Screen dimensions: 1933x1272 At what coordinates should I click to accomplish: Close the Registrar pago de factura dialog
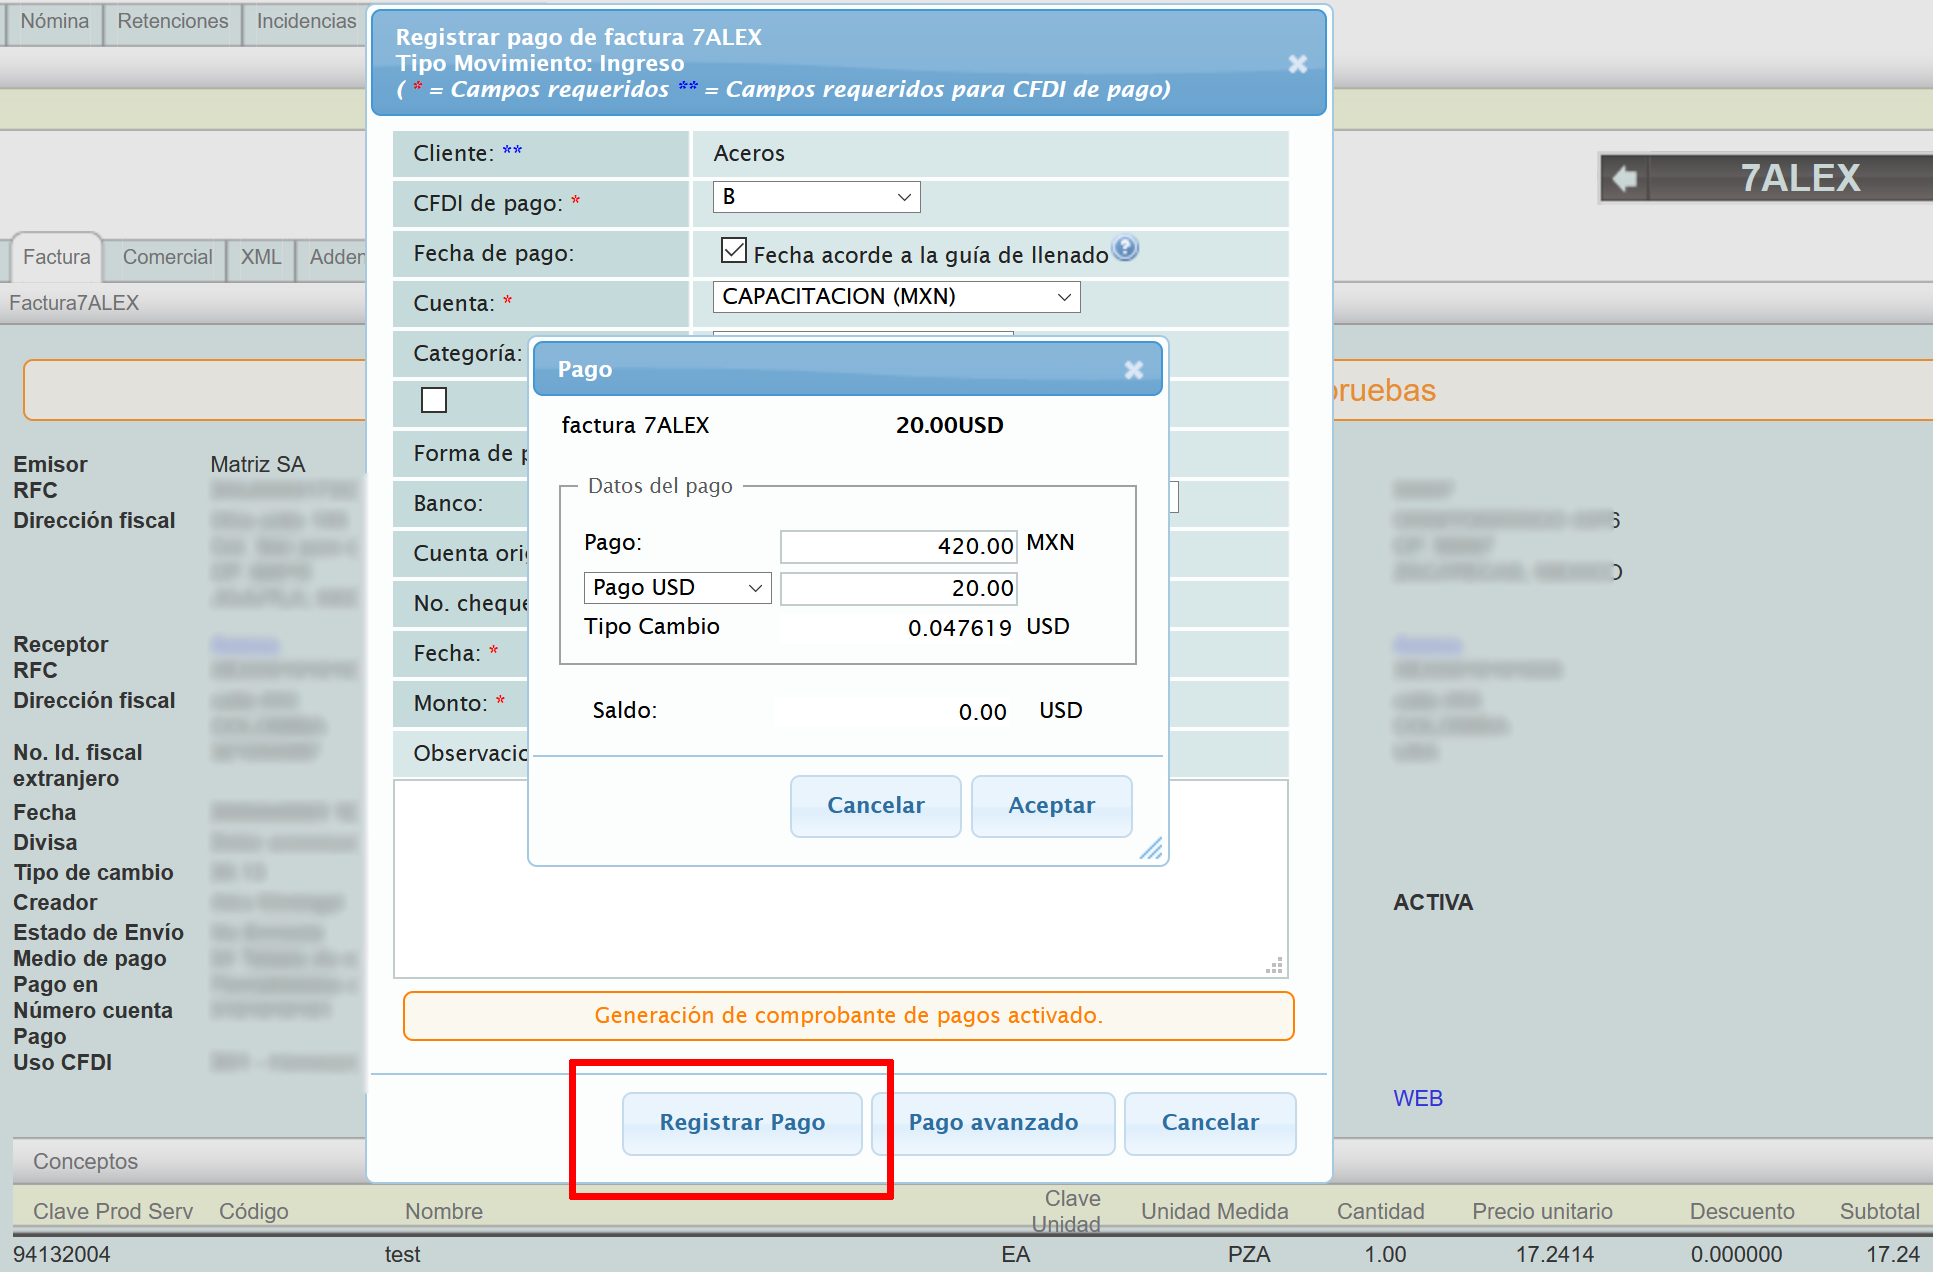tap(1297, 64)
